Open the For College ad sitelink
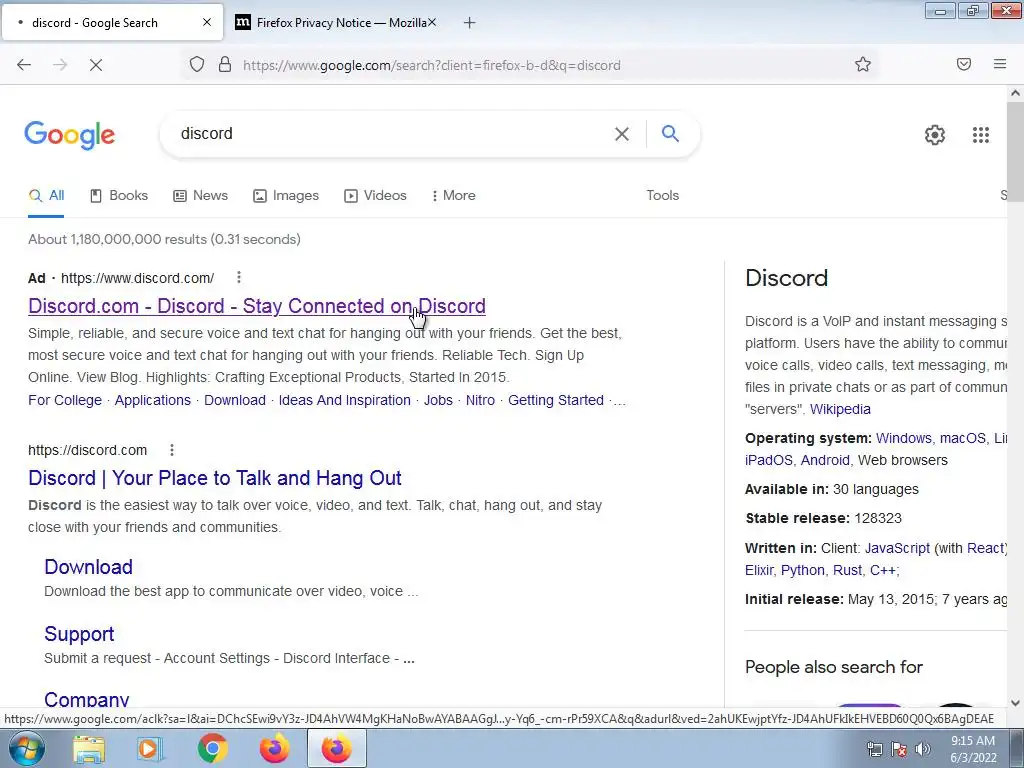This screenshot has width=1024, height=768. pos(65,400)
